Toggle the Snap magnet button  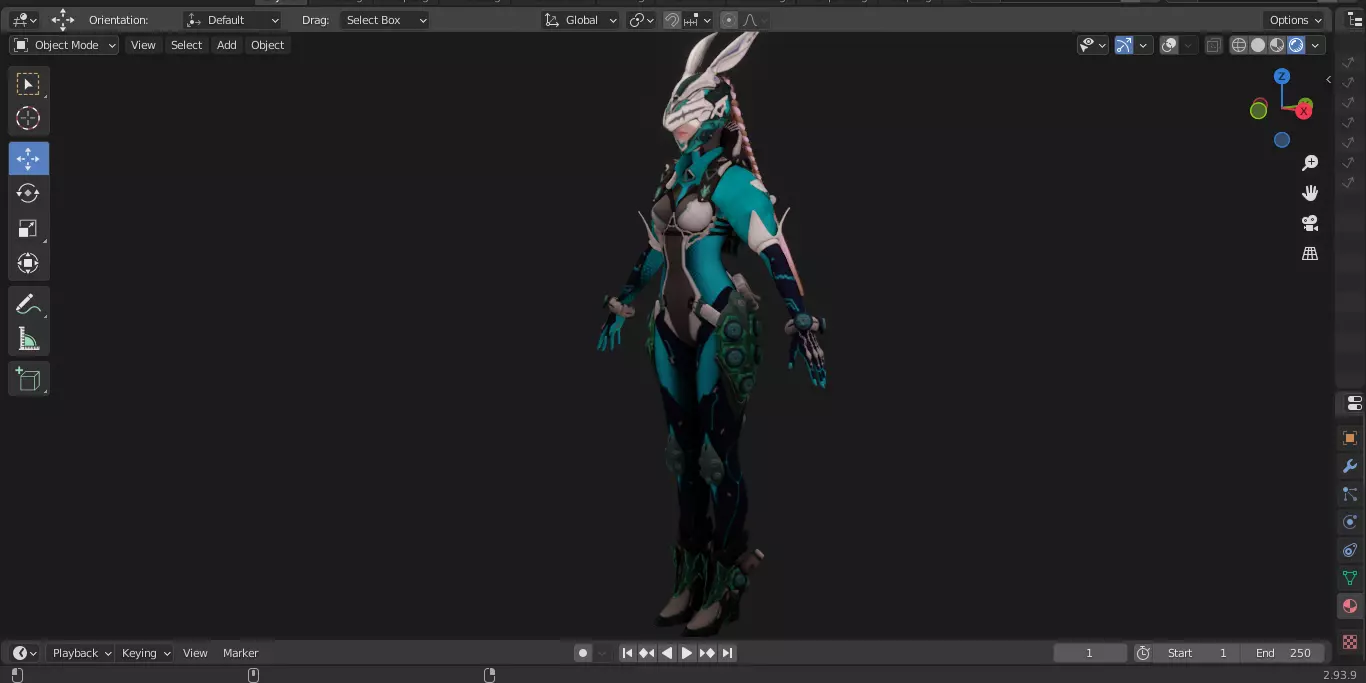point(672,20)
